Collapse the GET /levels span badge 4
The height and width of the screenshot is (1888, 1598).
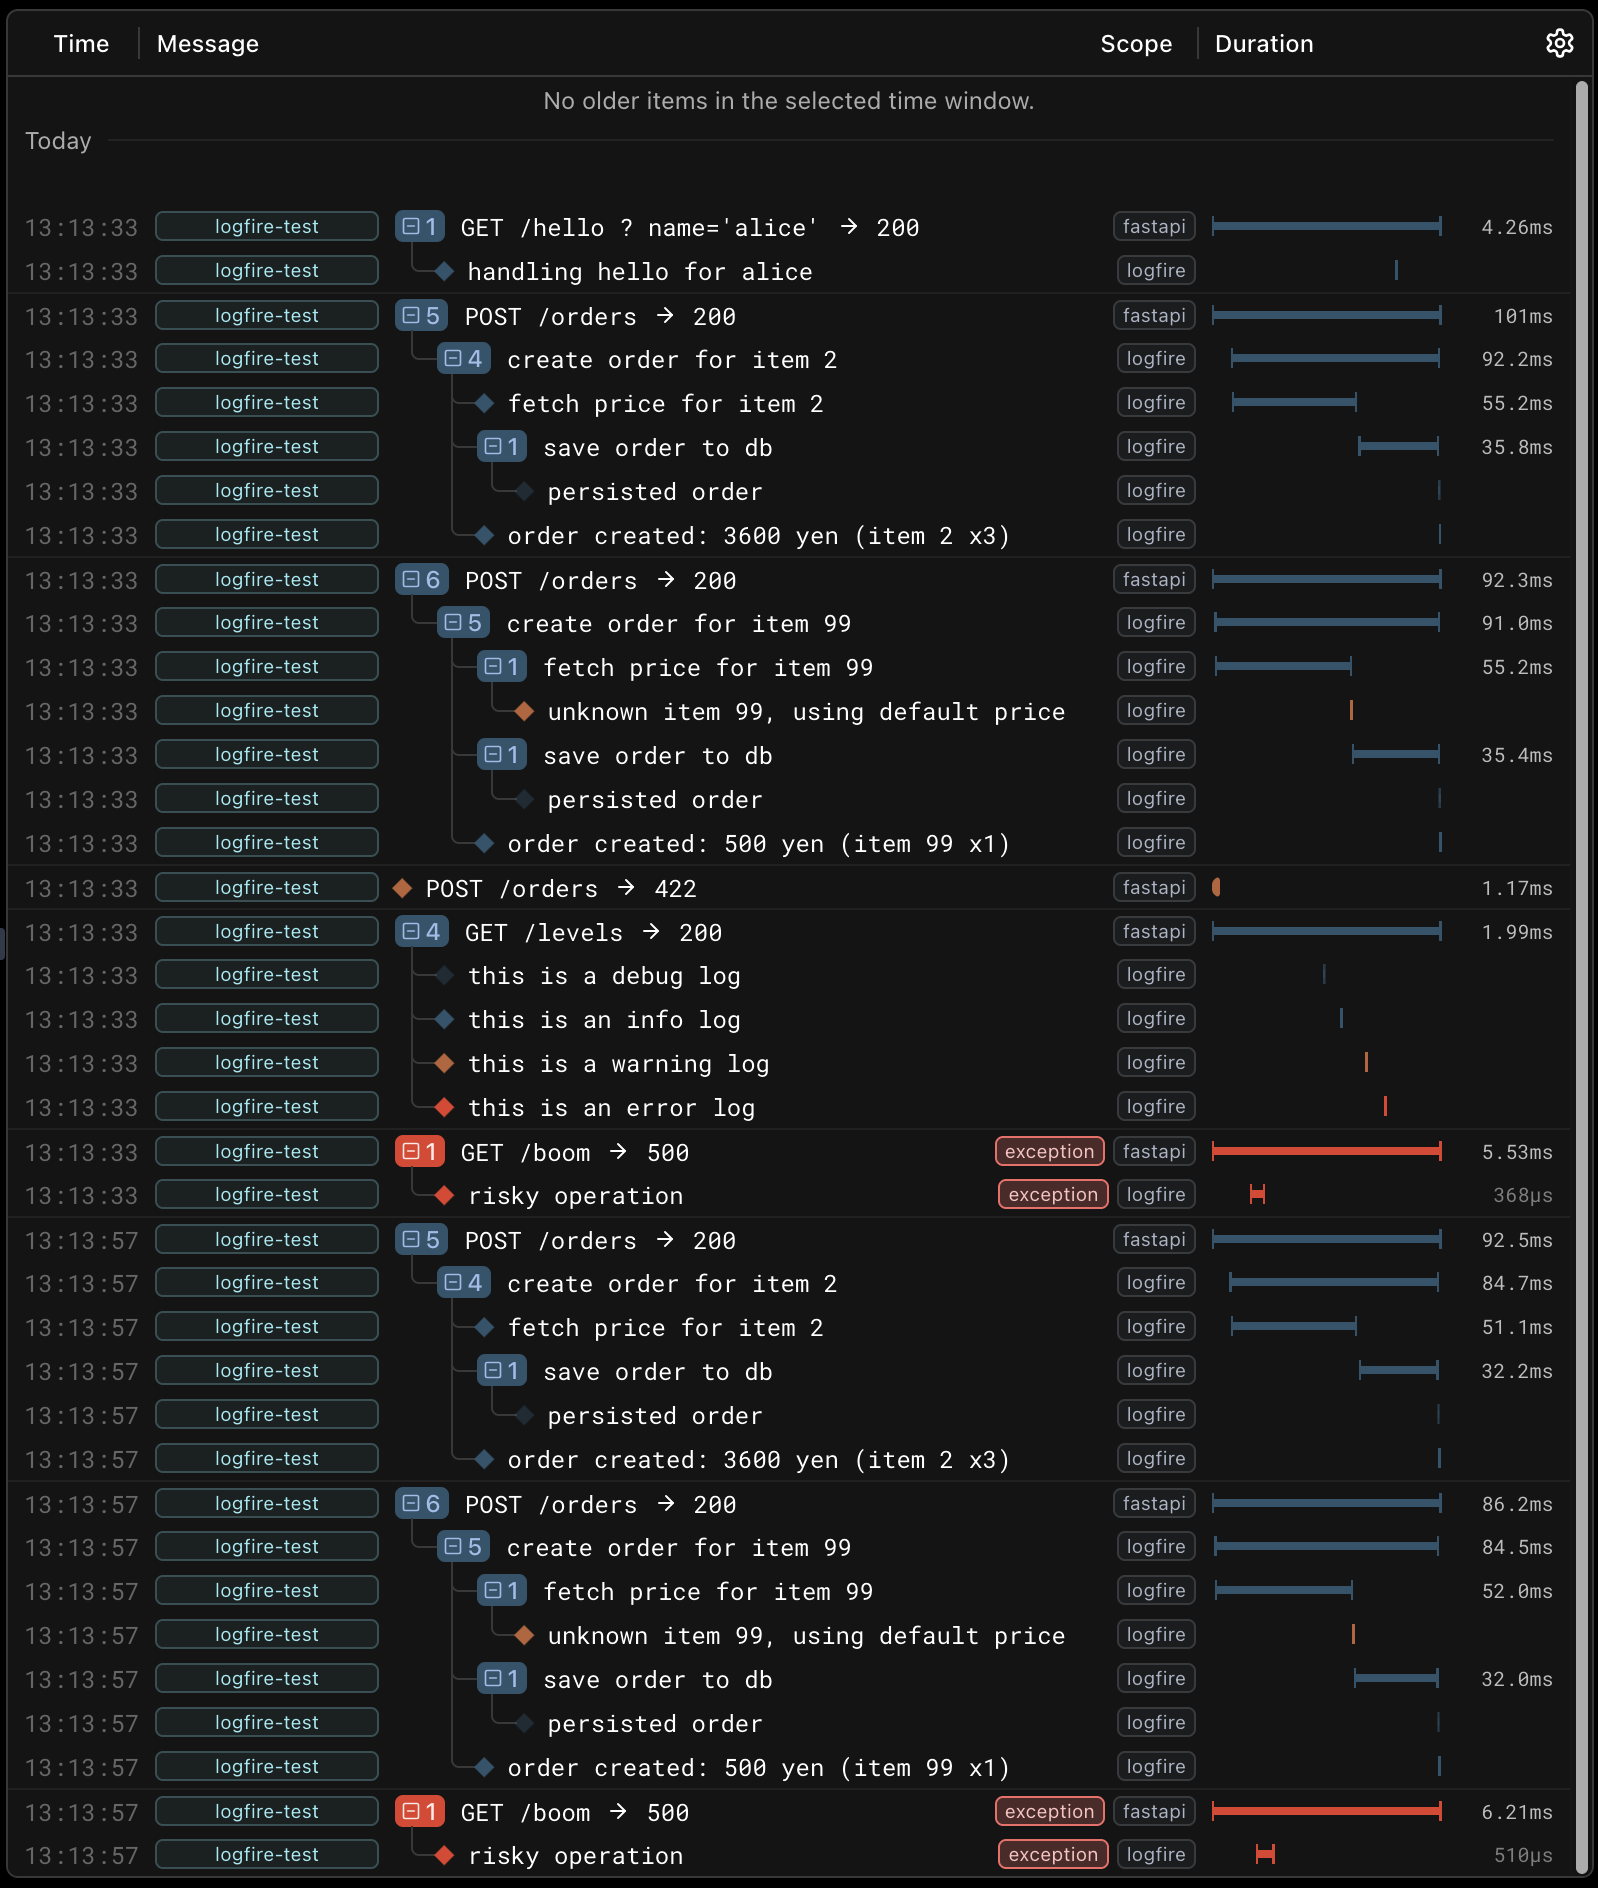click(421, 932)
